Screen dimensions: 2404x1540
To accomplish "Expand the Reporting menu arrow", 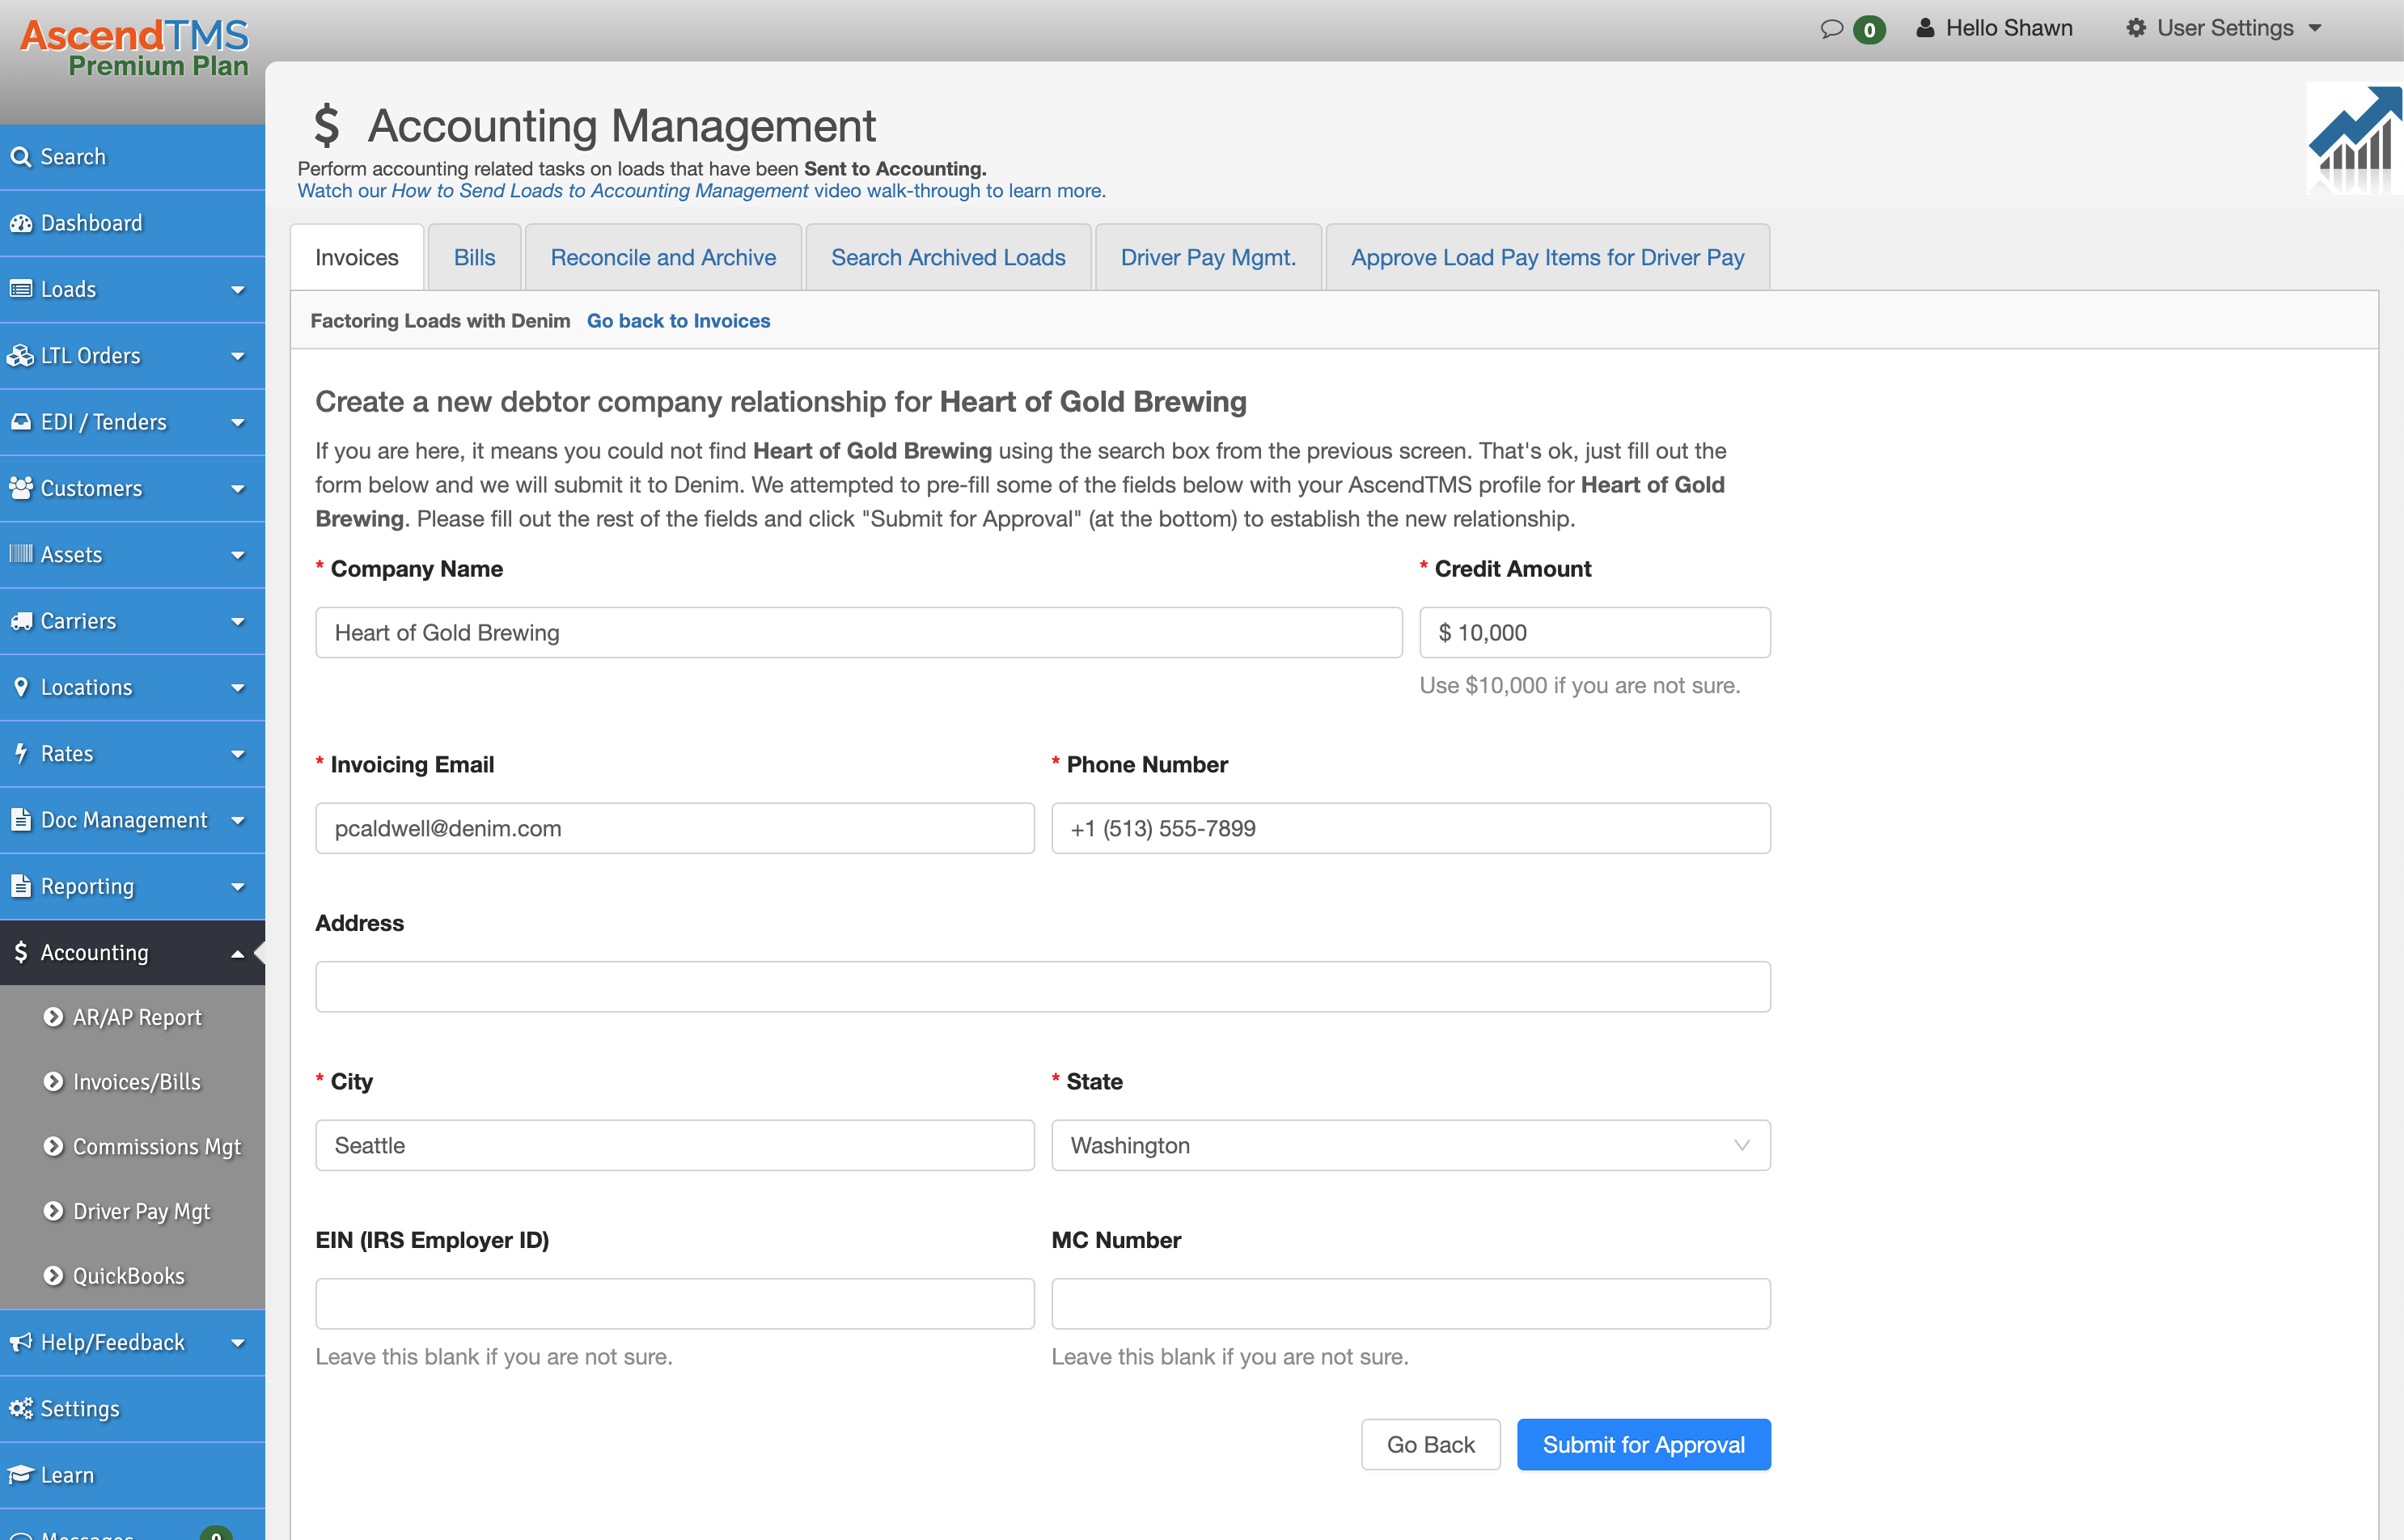I will (238, 887).
